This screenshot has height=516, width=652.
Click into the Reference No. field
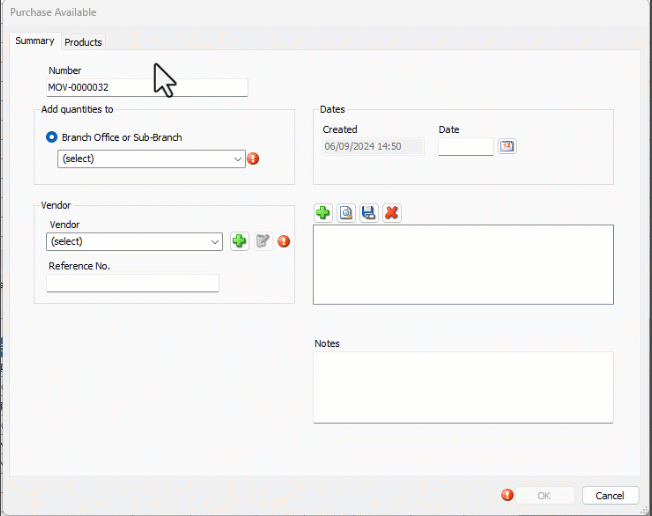[132, 283]
